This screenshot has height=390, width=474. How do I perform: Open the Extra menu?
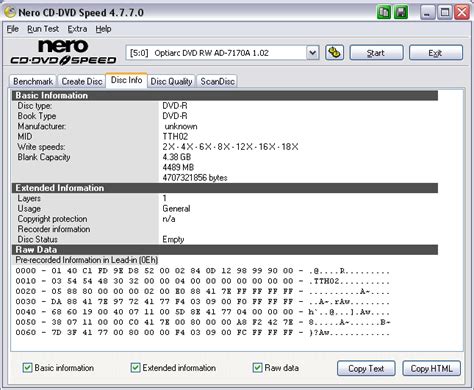point(77,29)
